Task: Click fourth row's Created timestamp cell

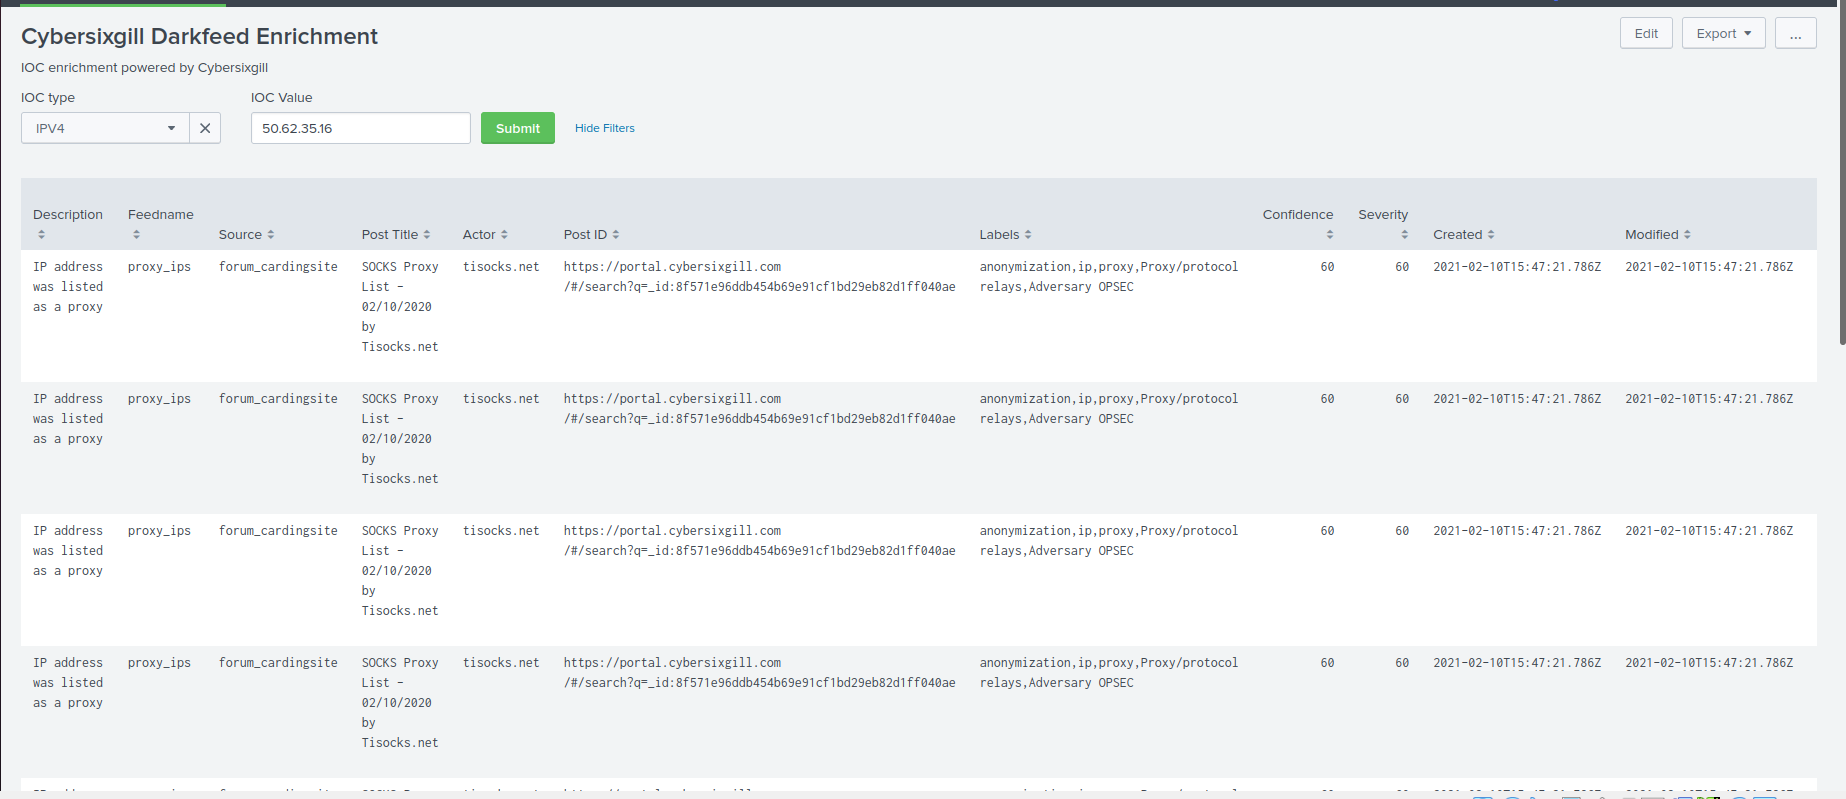Action: [x=1517, y=663]
